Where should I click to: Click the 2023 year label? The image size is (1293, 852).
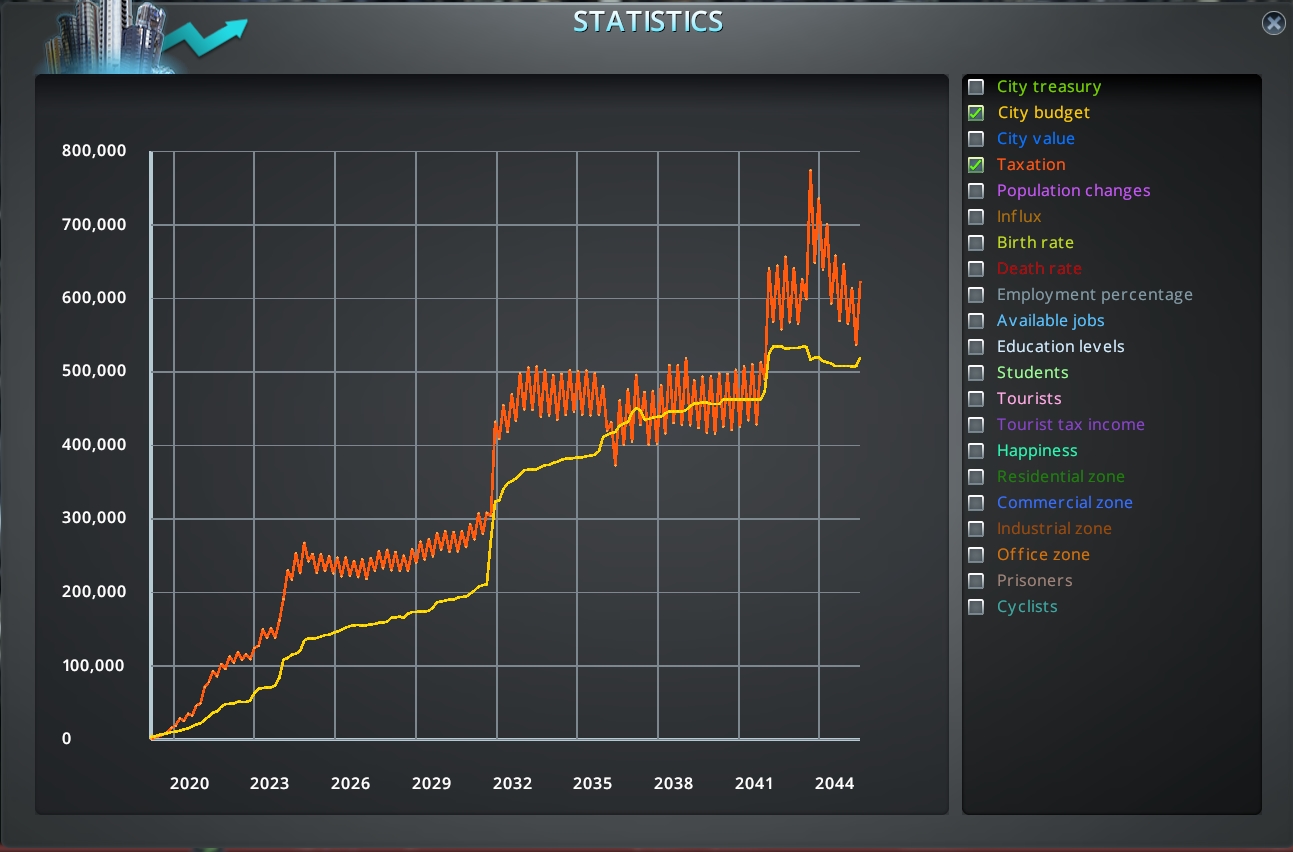pos(270,783)
